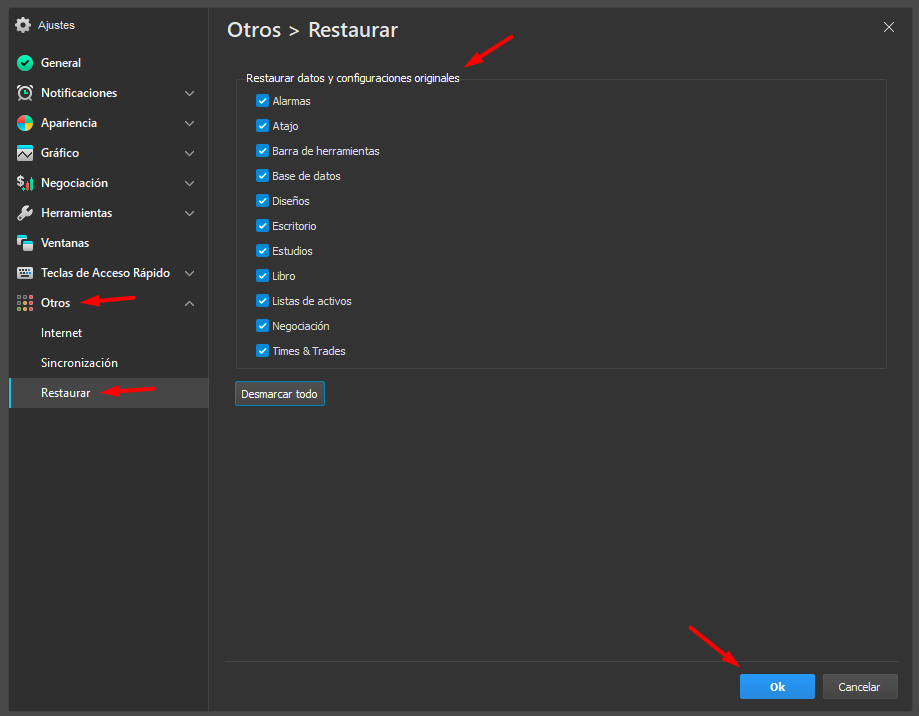This screenshot has height=716, width=919.
Task: Expand the Herramientas section chevron
Action: (x=190, y=213)
